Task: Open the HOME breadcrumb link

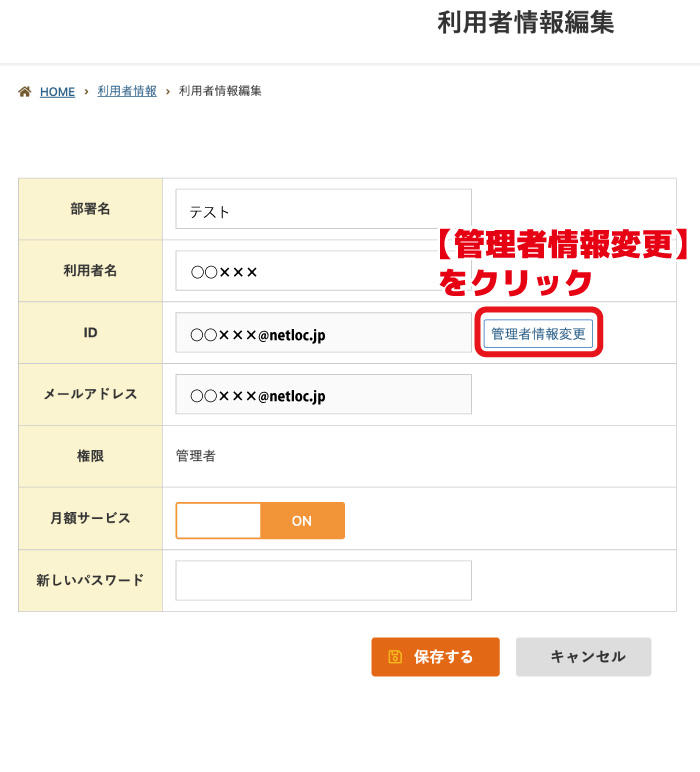Action: pos(57,92)
